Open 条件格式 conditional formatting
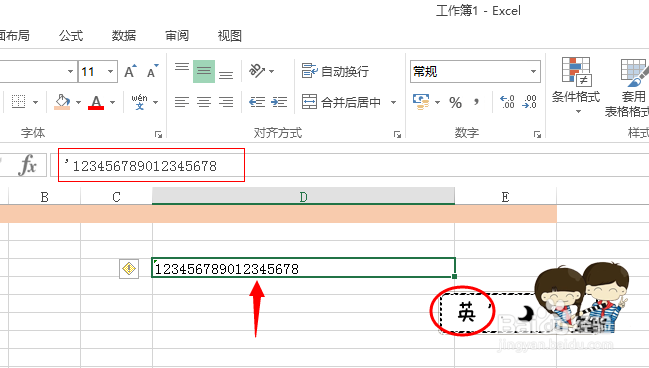The image size is (649, 368). tap(576, 86)
